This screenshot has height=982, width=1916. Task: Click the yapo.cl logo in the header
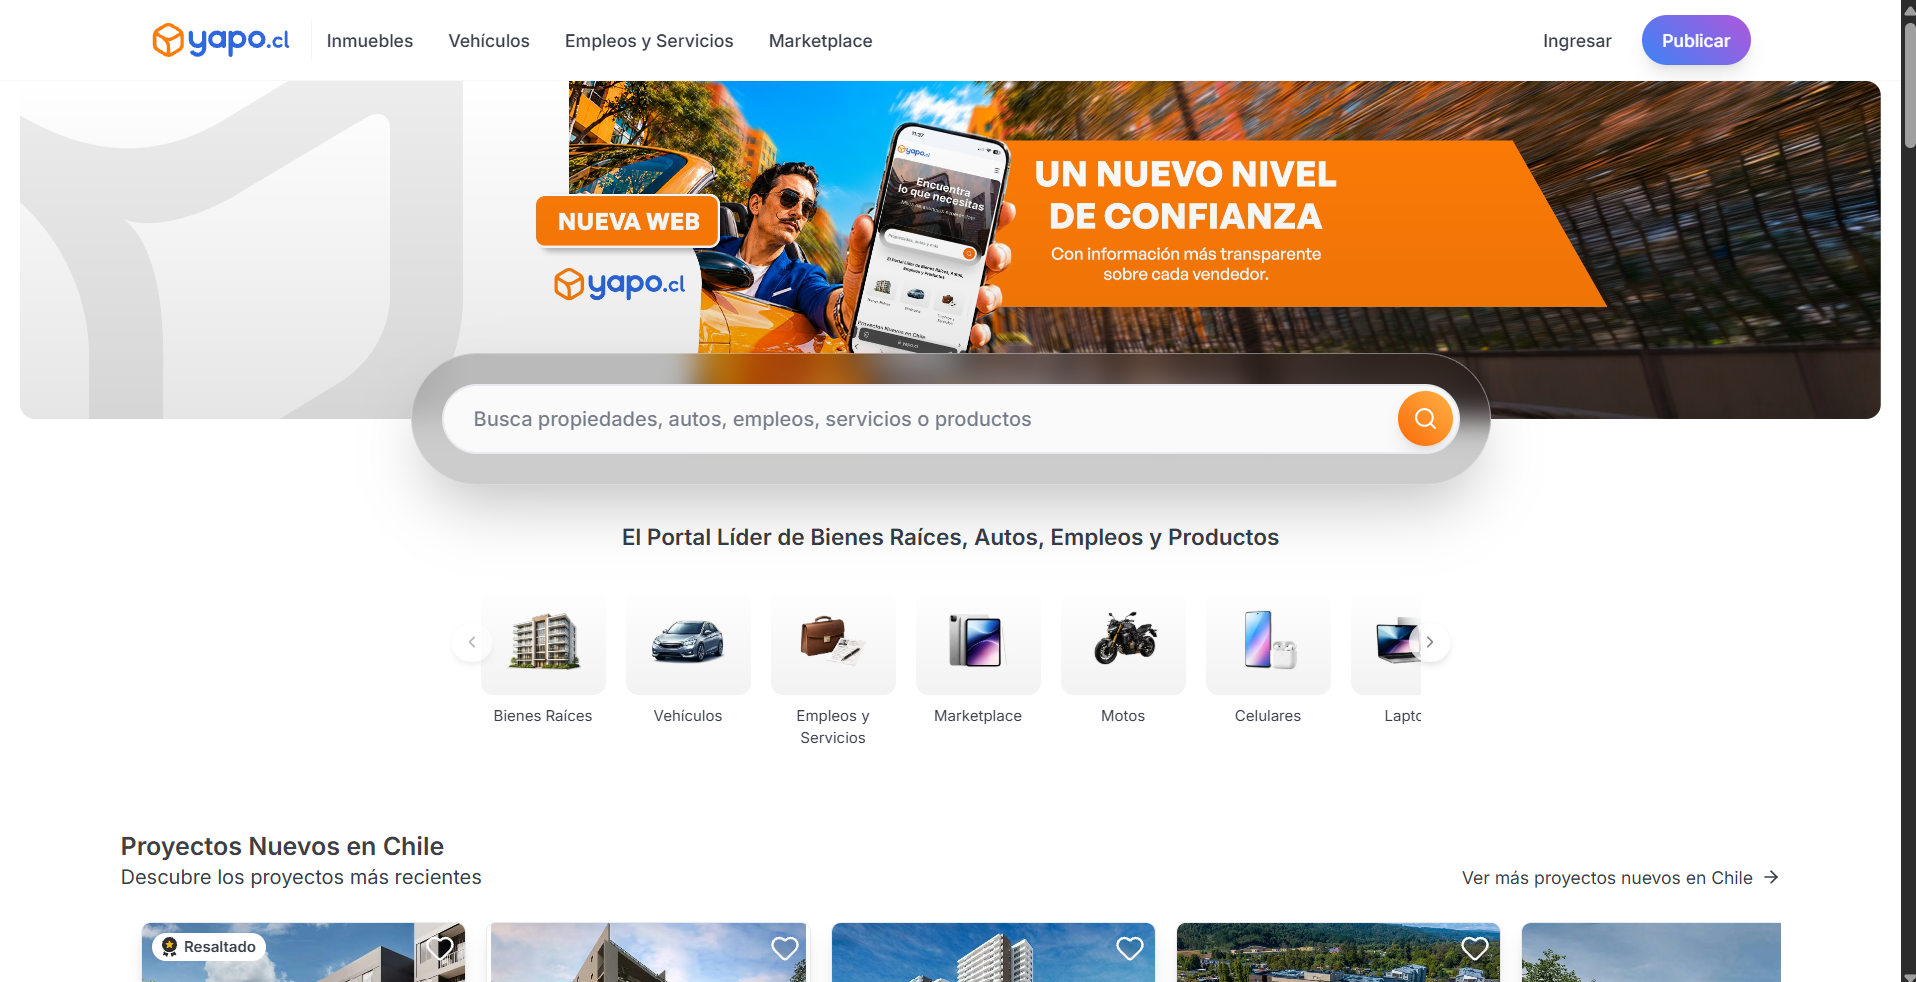coord(221,40)
